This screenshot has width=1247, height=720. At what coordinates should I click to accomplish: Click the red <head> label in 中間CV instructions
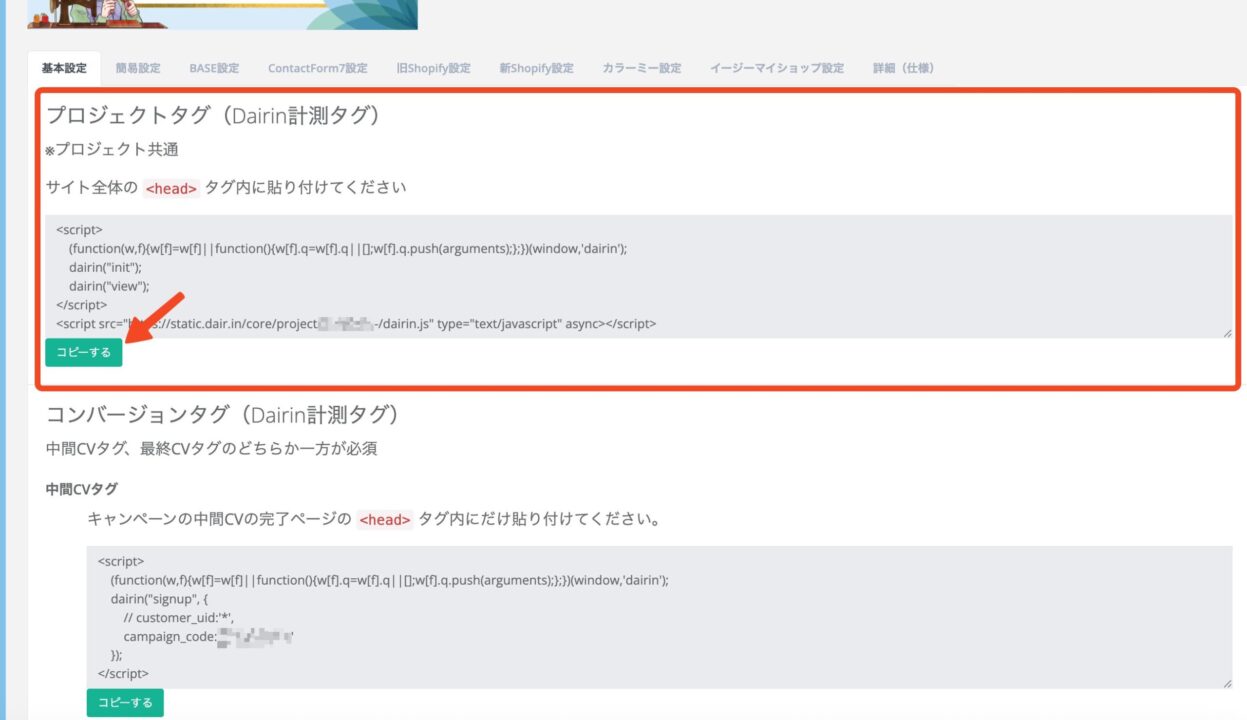pyautogui.click(x=385, y=520)
